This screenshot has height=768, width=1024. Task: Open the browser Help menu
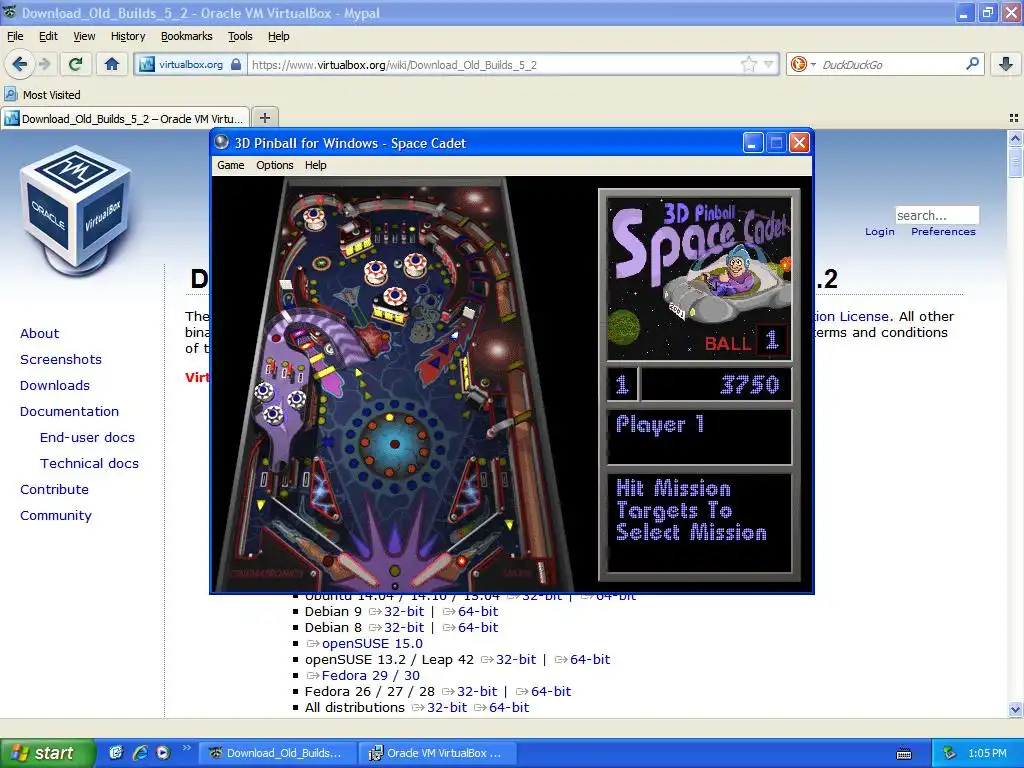pos(279,36)
